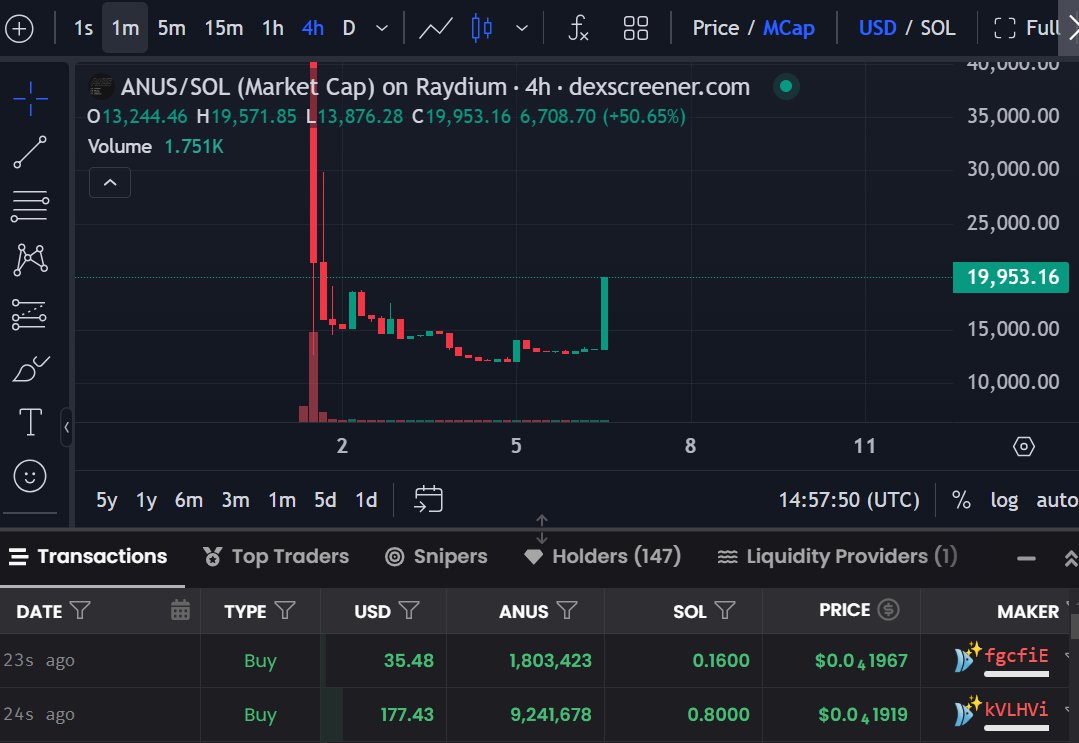Viewport: 1079px width, 743px height.
Task: Collapse the drawing toolbar sidebar
Action: 66,427
